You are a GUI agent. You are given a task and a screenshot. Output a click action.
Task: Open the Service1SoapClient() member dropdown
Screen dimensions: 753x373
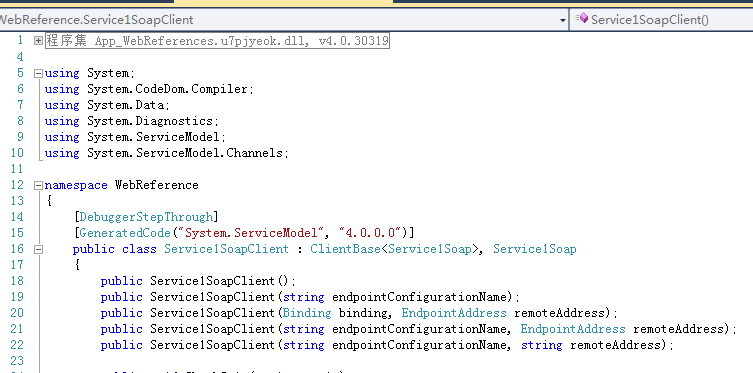click(661, 20)
